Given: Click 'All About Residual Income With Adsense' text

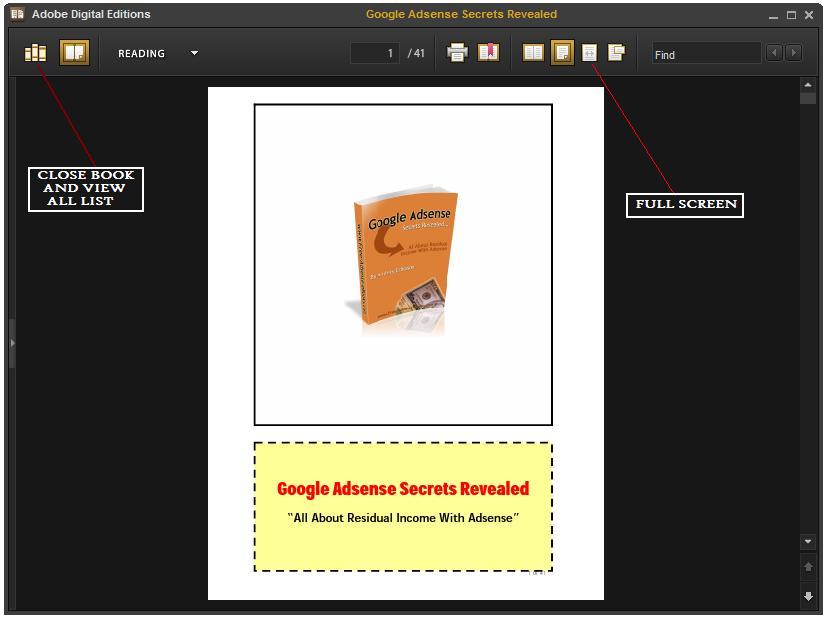Looking at the screenshot, I should [403, 518].
